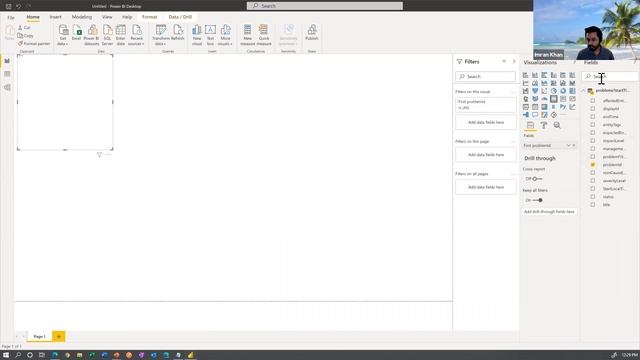
Task: Collapse the Filters pane
Action: point(514,62)
